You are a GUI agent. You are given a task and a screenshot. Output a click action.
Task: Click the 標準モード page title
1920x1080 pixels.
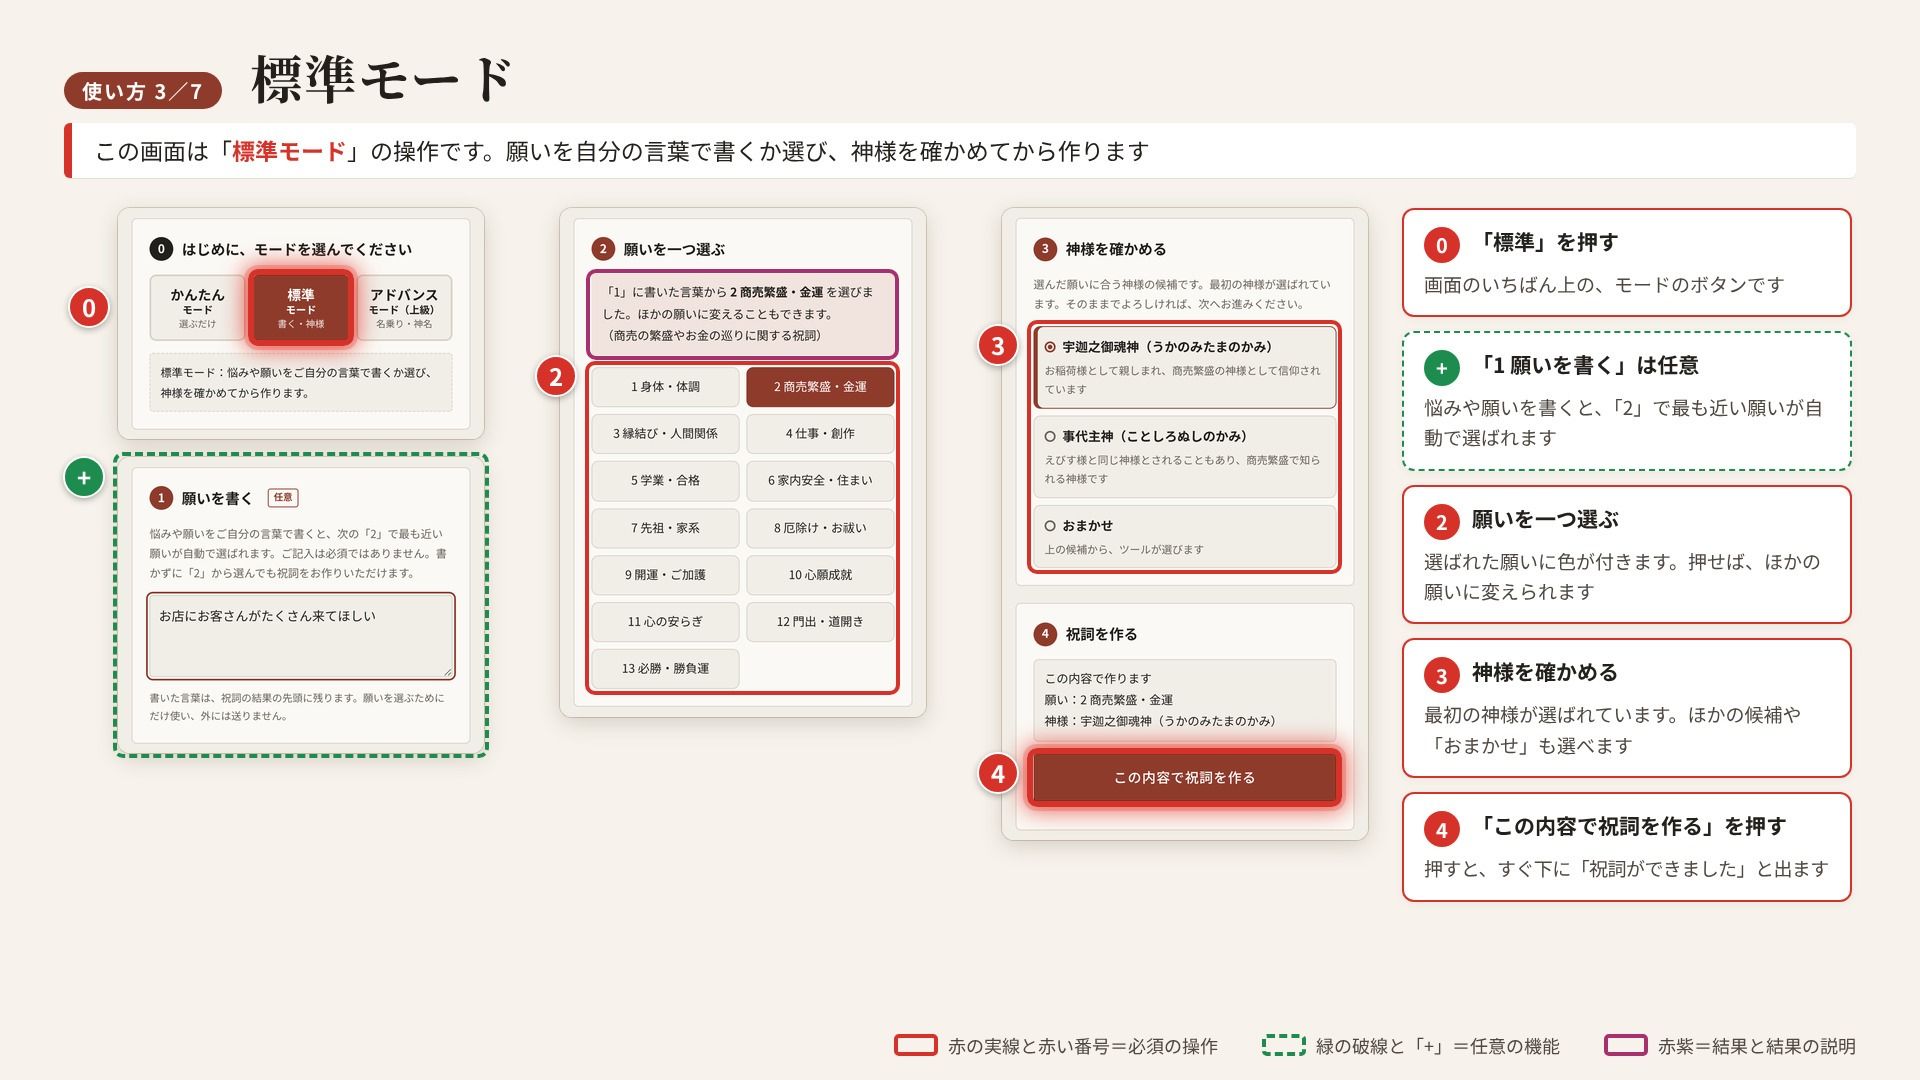point(382,80)
